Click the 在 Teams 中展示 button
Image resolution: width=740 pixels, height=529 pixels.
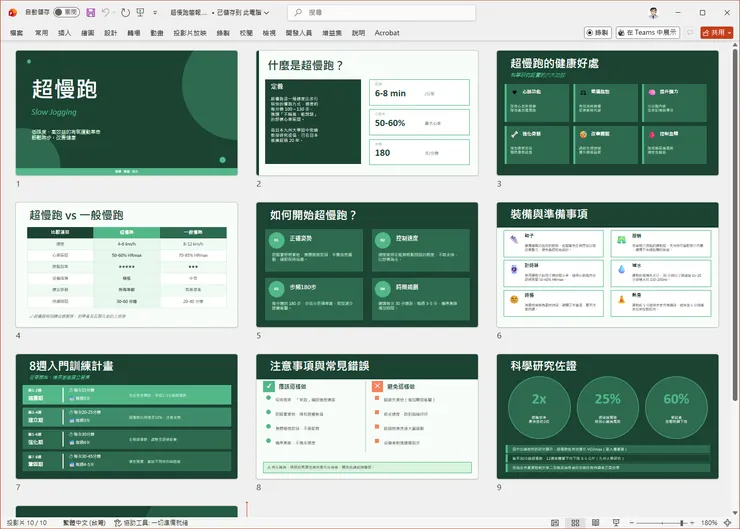coord(648,33)
